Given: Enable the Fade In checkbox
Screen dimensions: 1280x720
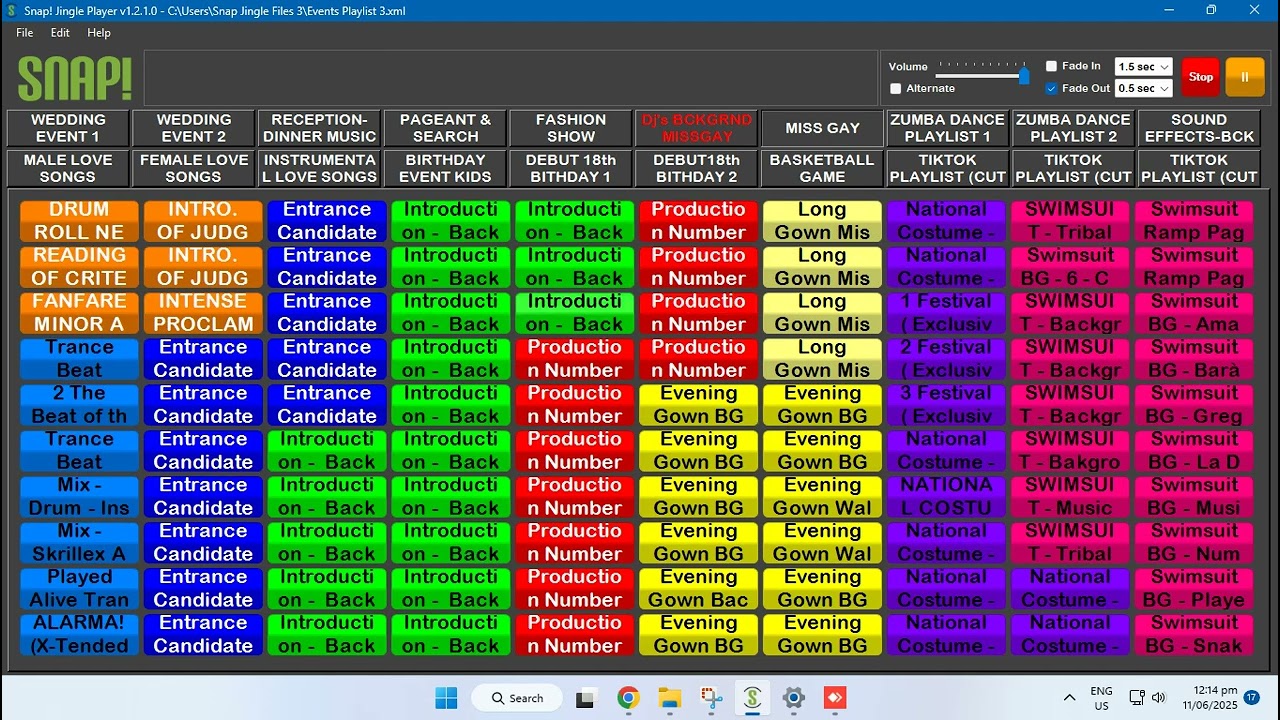Looking at the screenshot, I should click(x=1051, y=66).
